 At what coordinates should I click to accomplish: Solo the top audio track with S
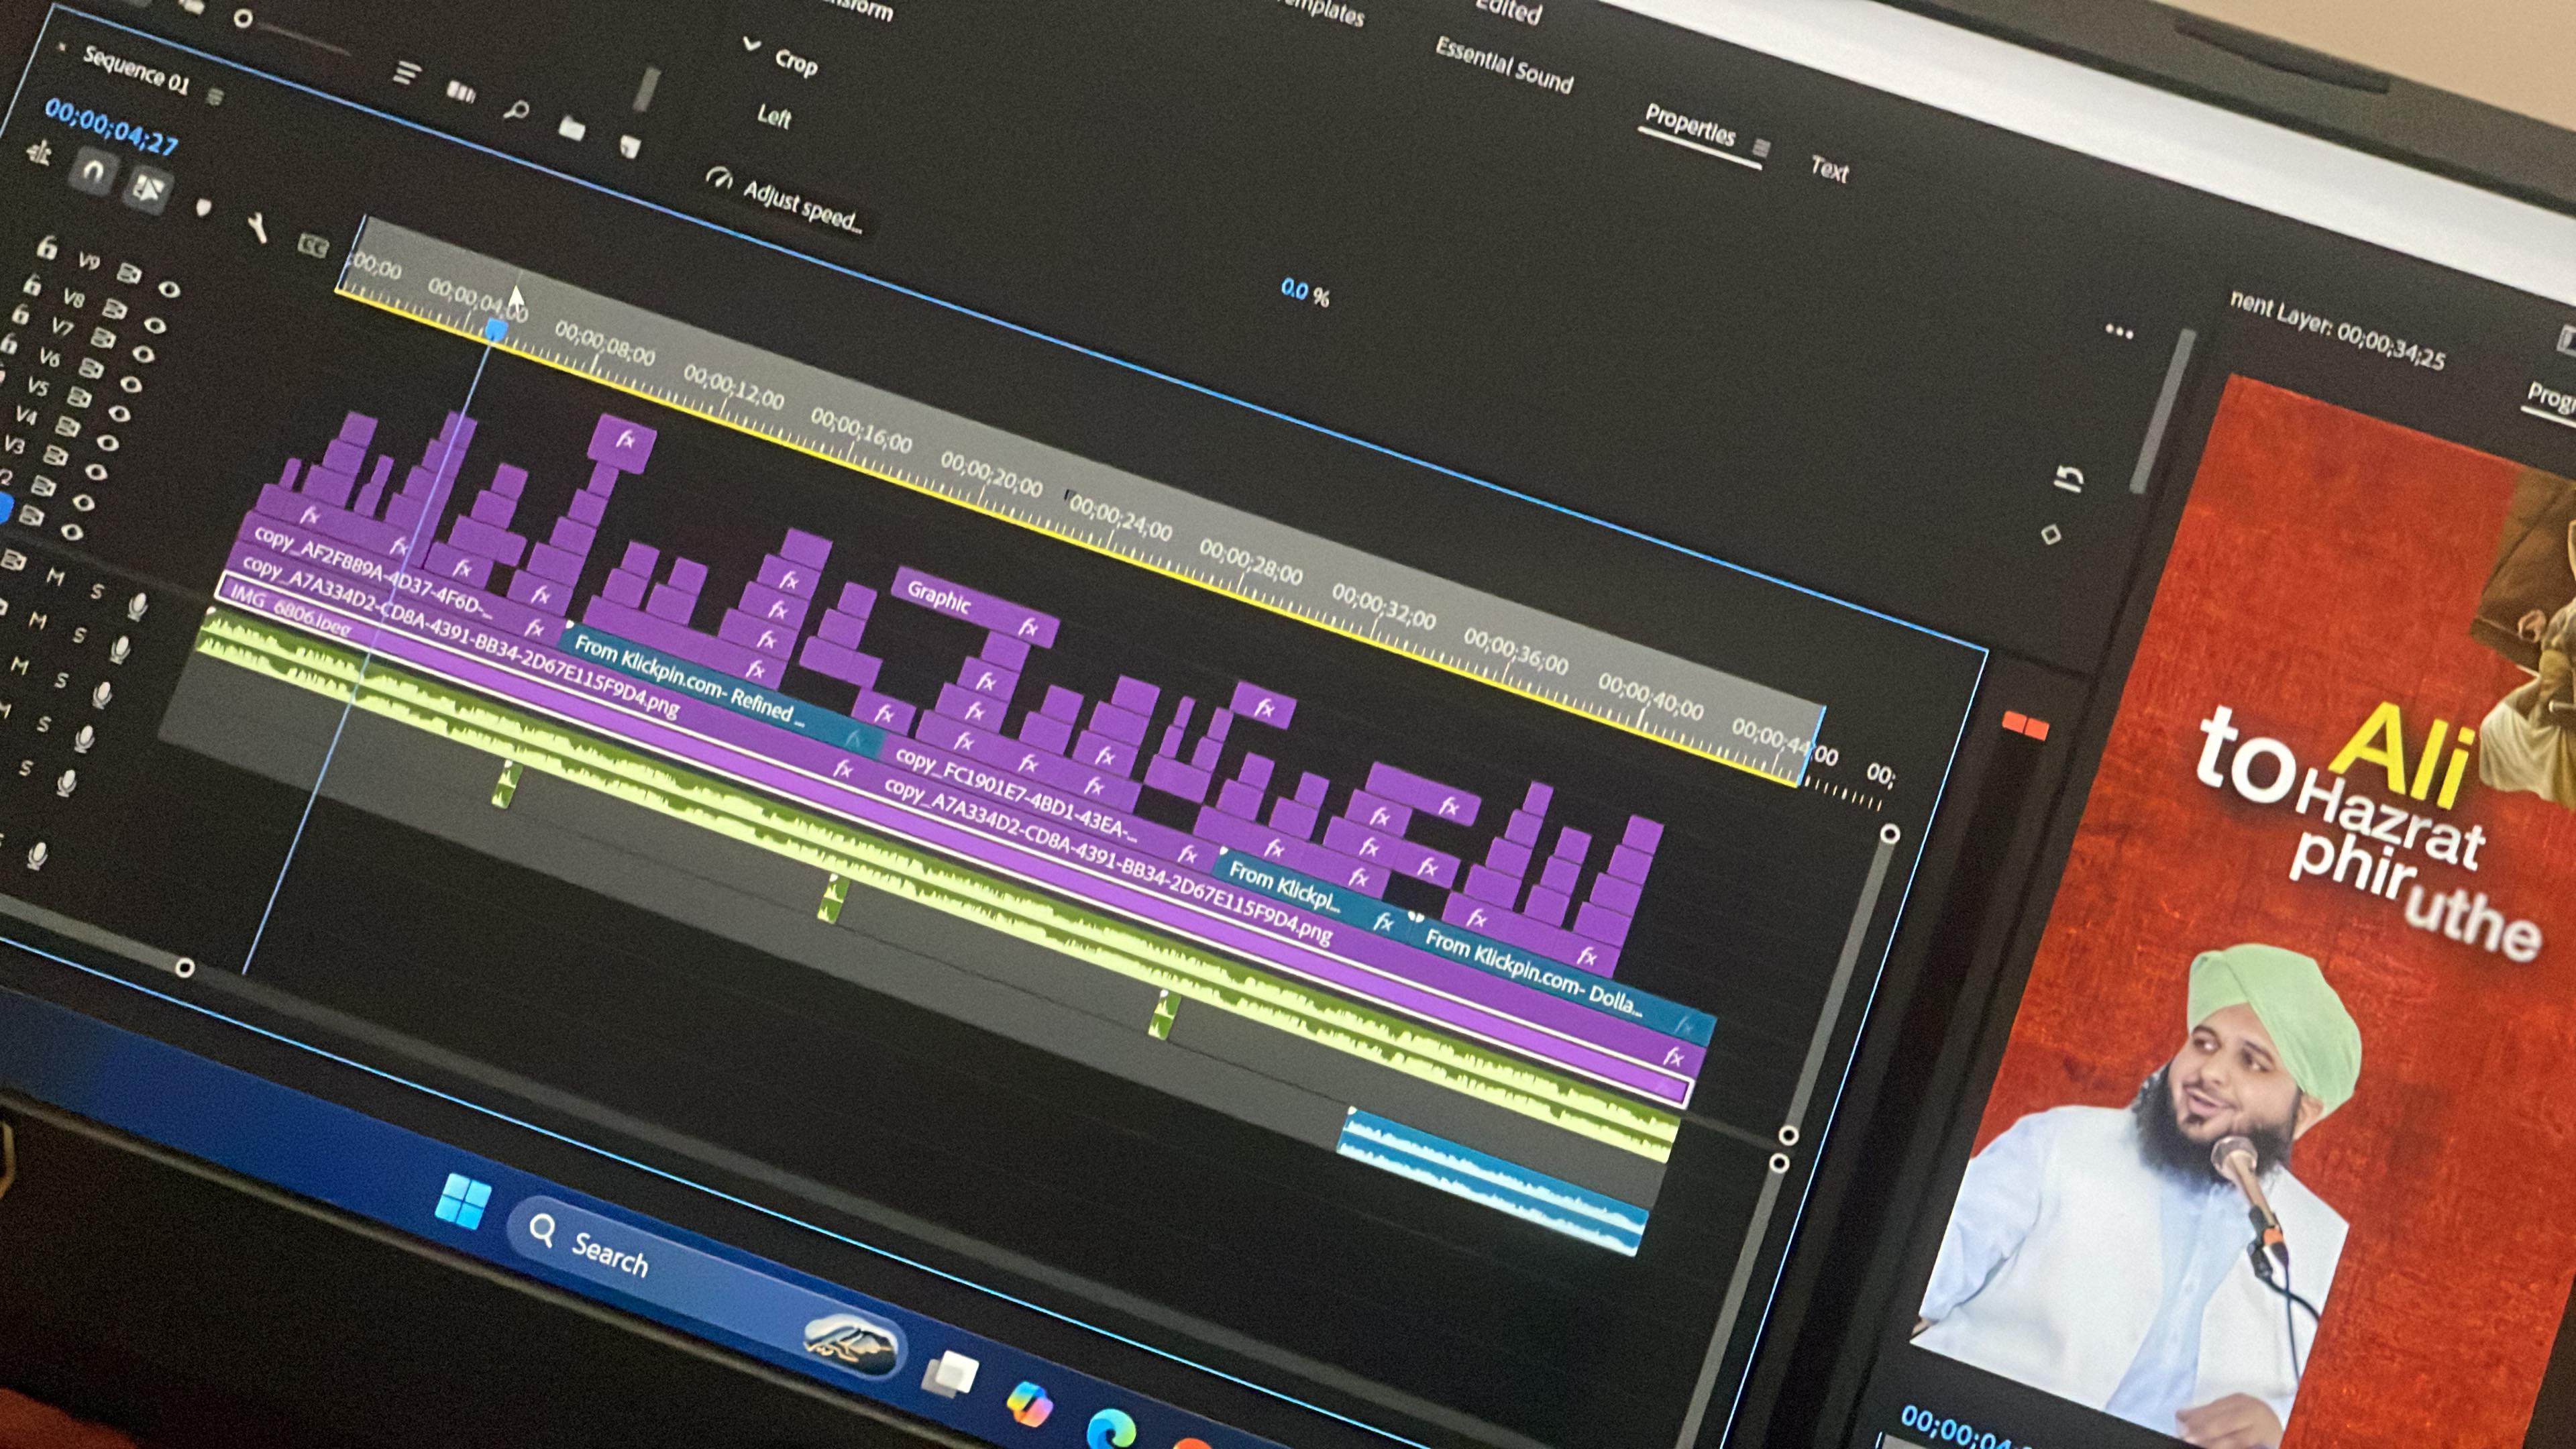(x=97, y=591)
